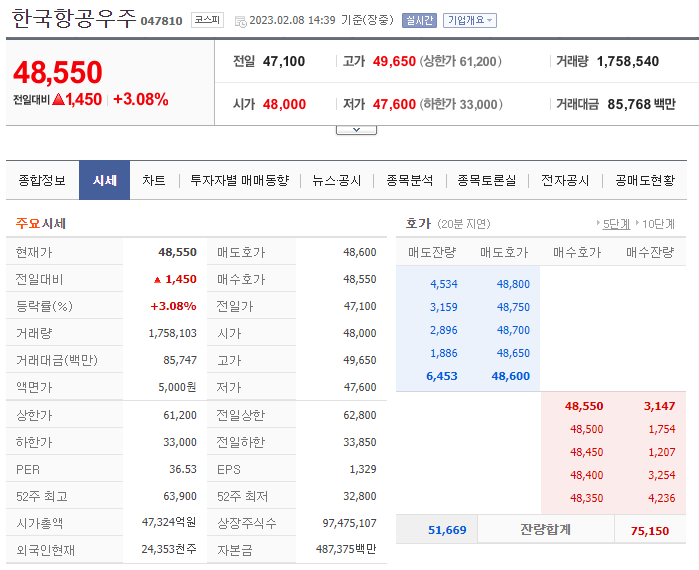This screenshot has width=699, height=570.
Task: Click 액면가 value 5,000원
Action: coord(177,387)
